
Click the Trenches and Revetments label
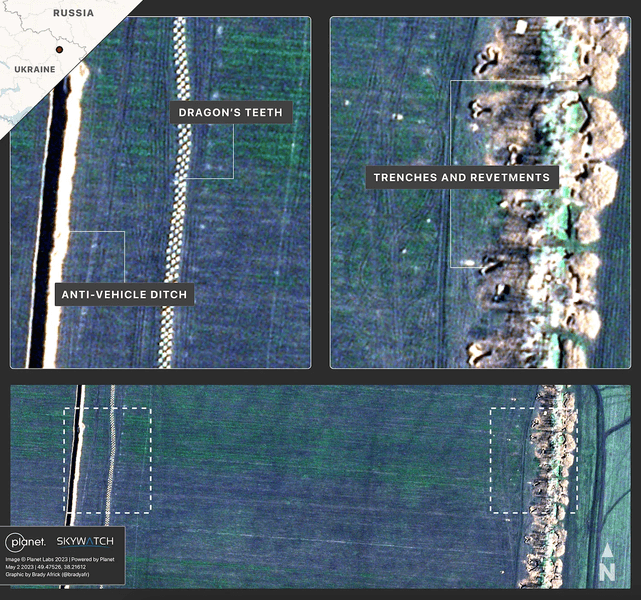pyautogui.click(x=461, y=178)
